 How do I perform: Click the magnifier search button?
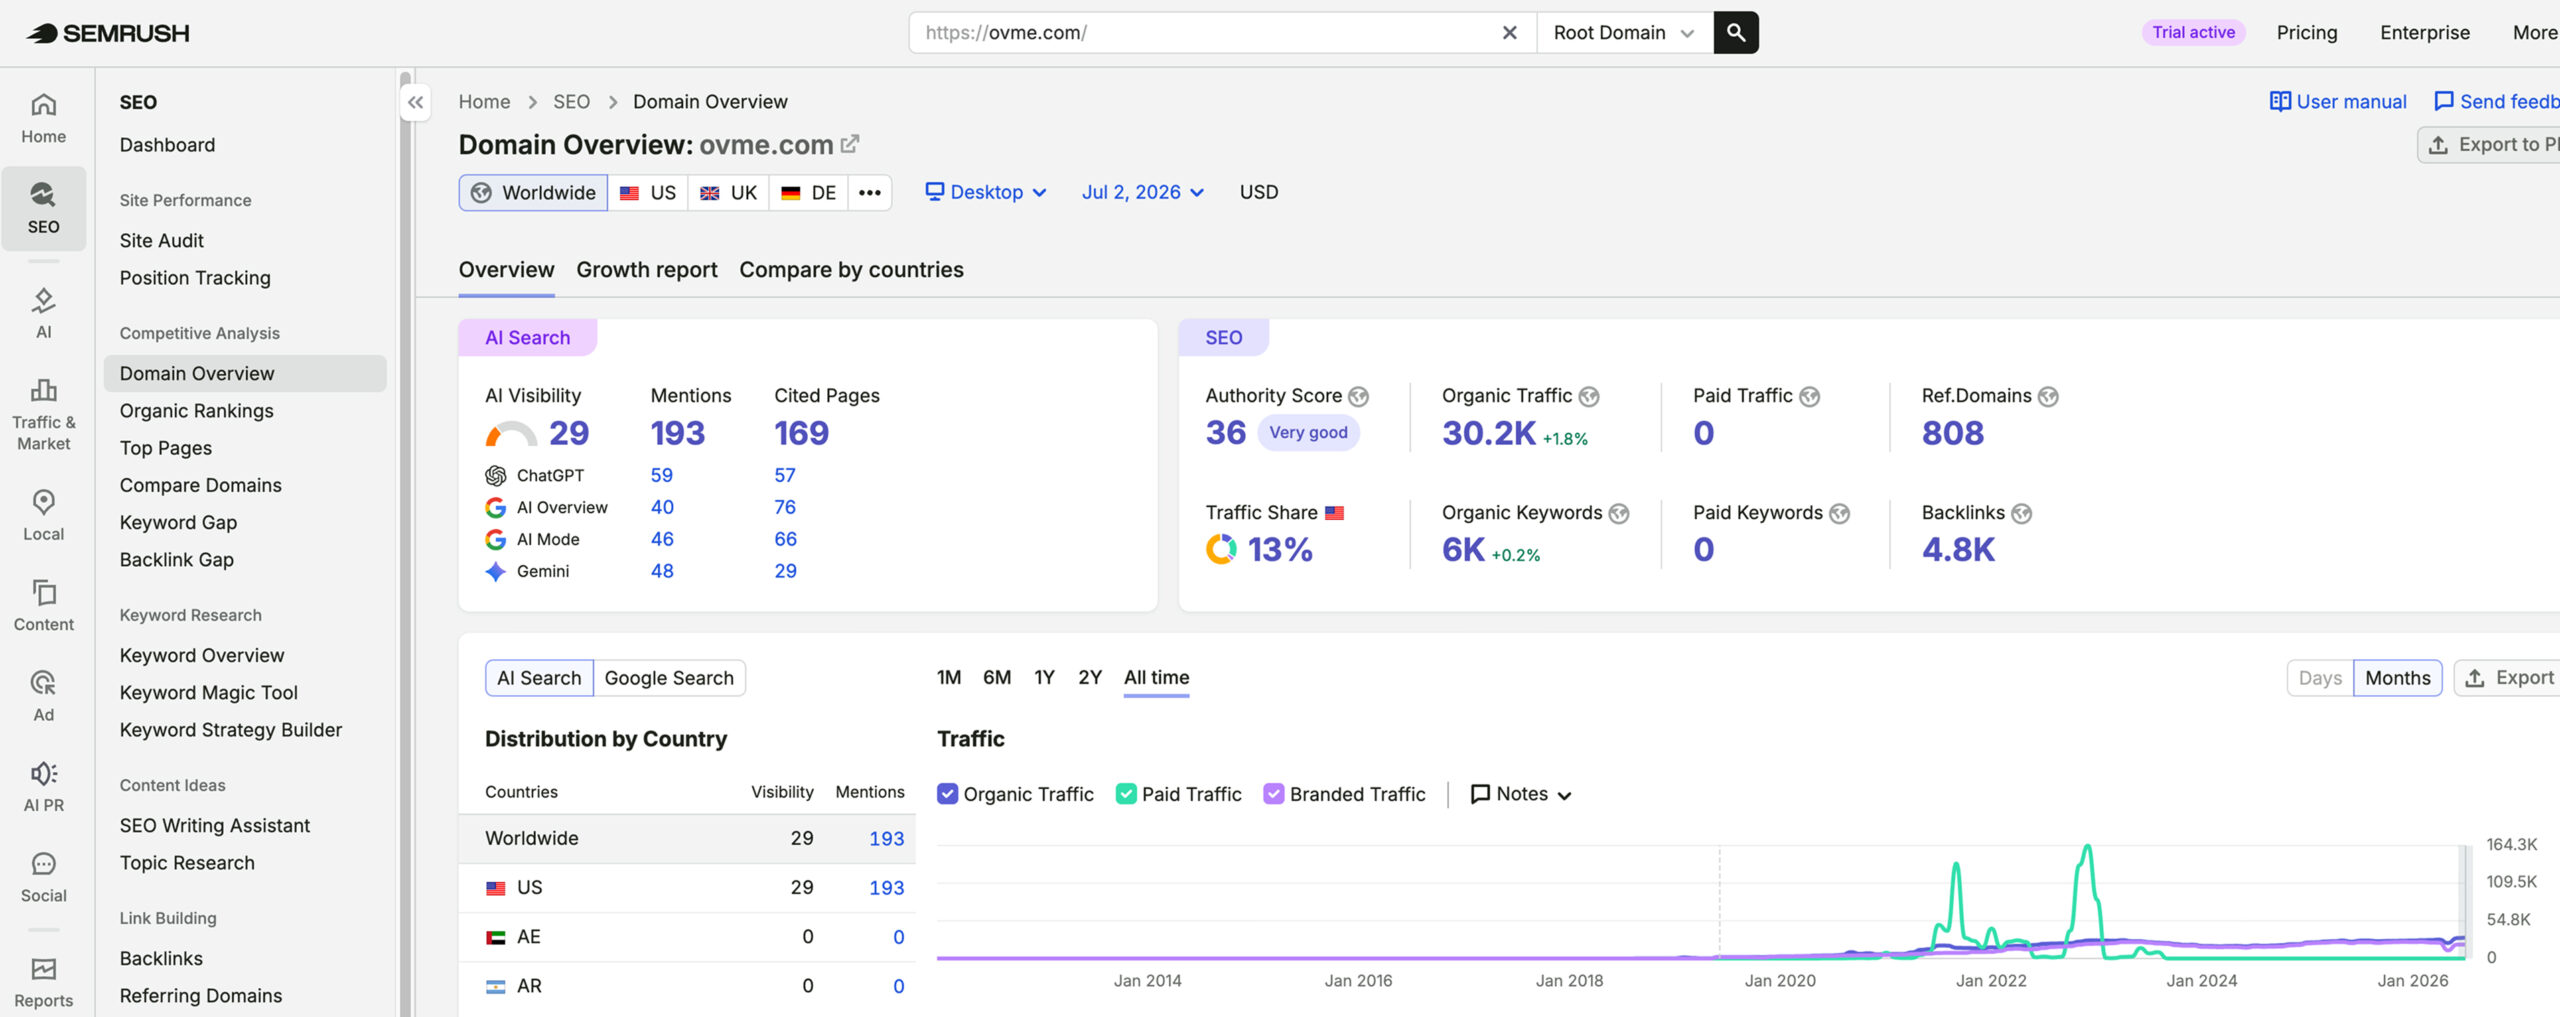pyautogui.click(x=1736, y=33)
